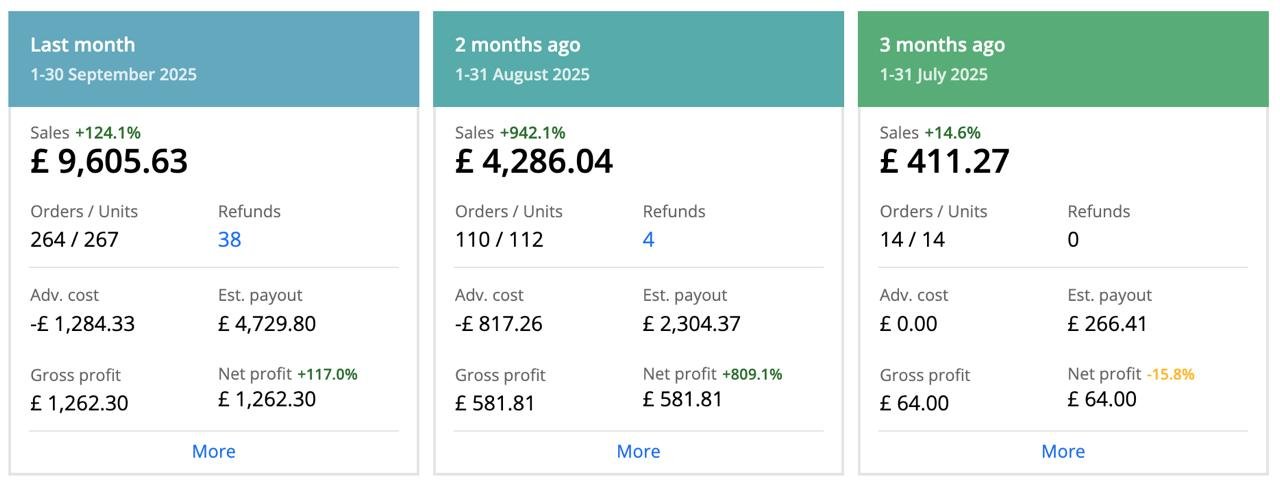Click the £ 266.41 estimated payout
This screenshot has width=1280, height=488.
click(x=1107, y=324)
